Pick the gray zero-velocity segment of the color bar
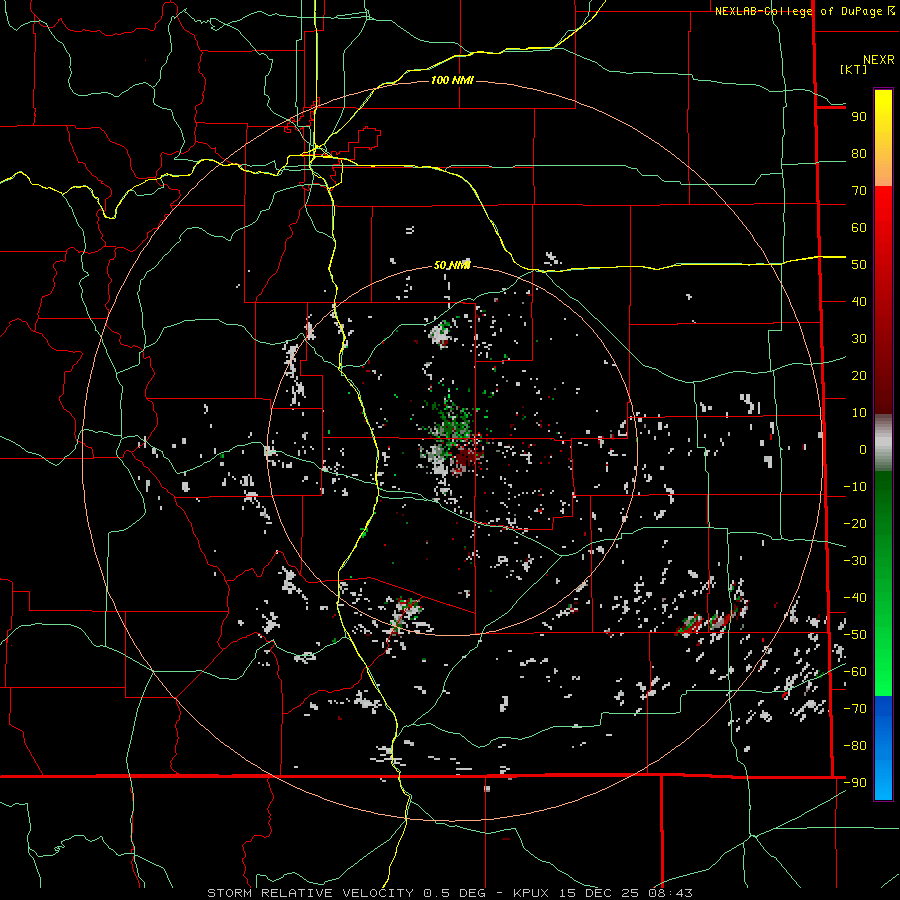 (x=883, y=443)
